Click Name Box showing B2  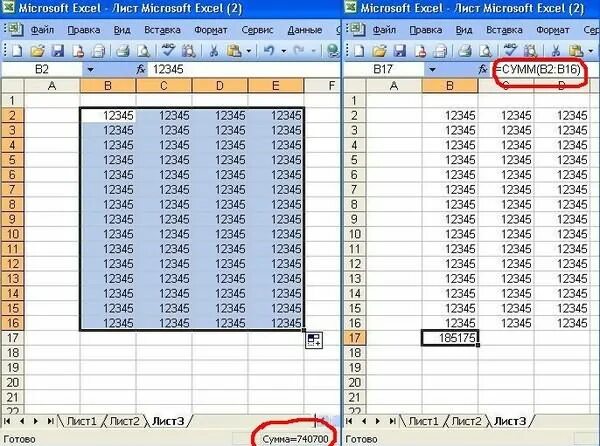42,70
